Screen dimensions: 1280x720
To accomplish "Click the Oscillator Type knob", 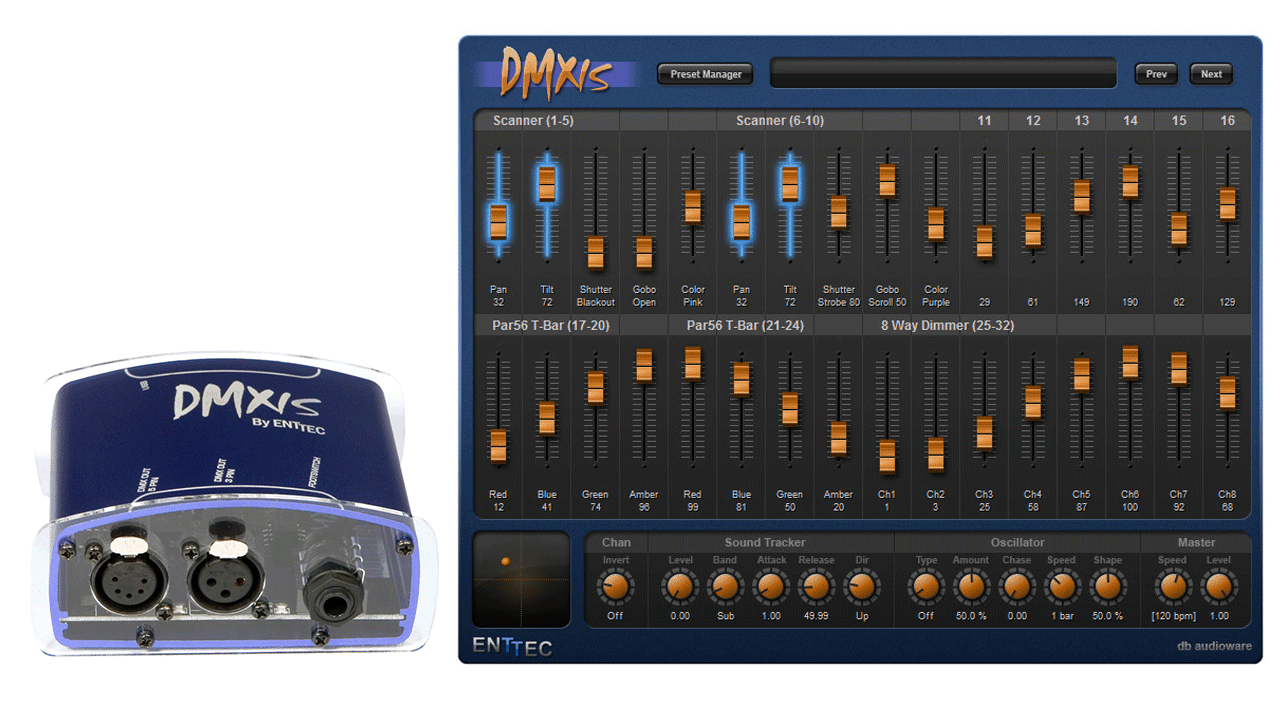I will 926,587.
